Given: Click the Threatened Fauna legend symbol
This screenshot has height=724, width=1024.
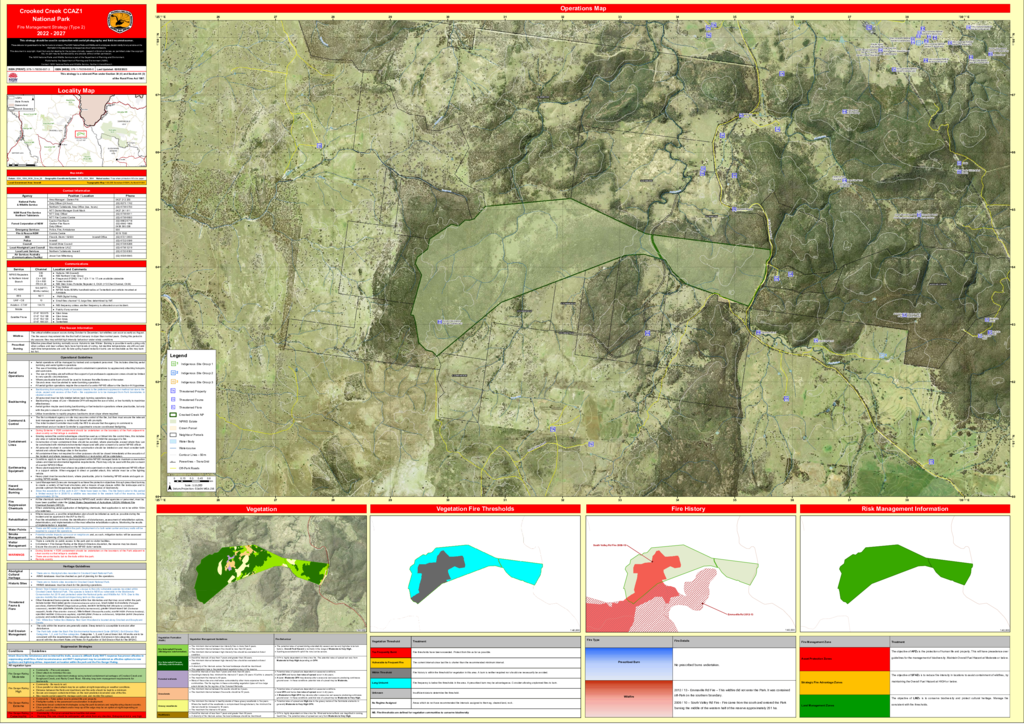Looking at the screenshot, I should pos(173,400).
